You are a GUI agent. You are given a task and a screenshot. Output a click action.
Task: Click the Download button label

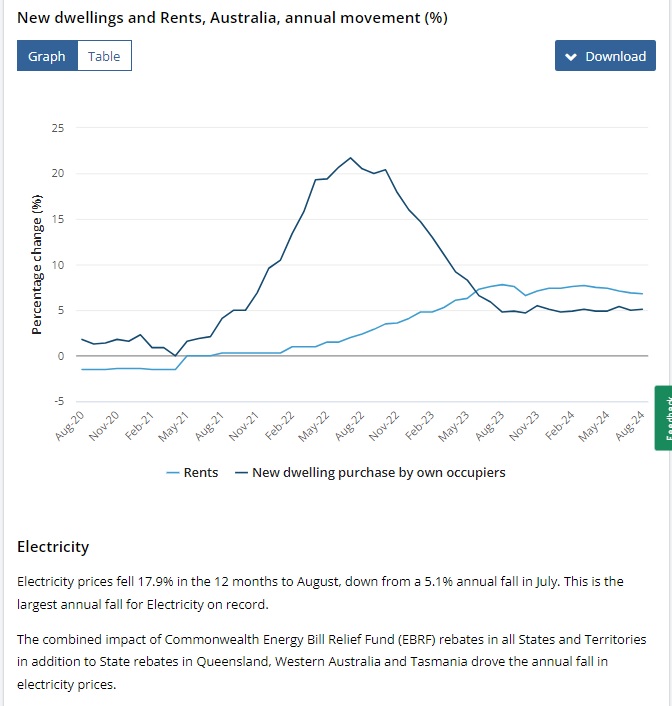point(615,56)
